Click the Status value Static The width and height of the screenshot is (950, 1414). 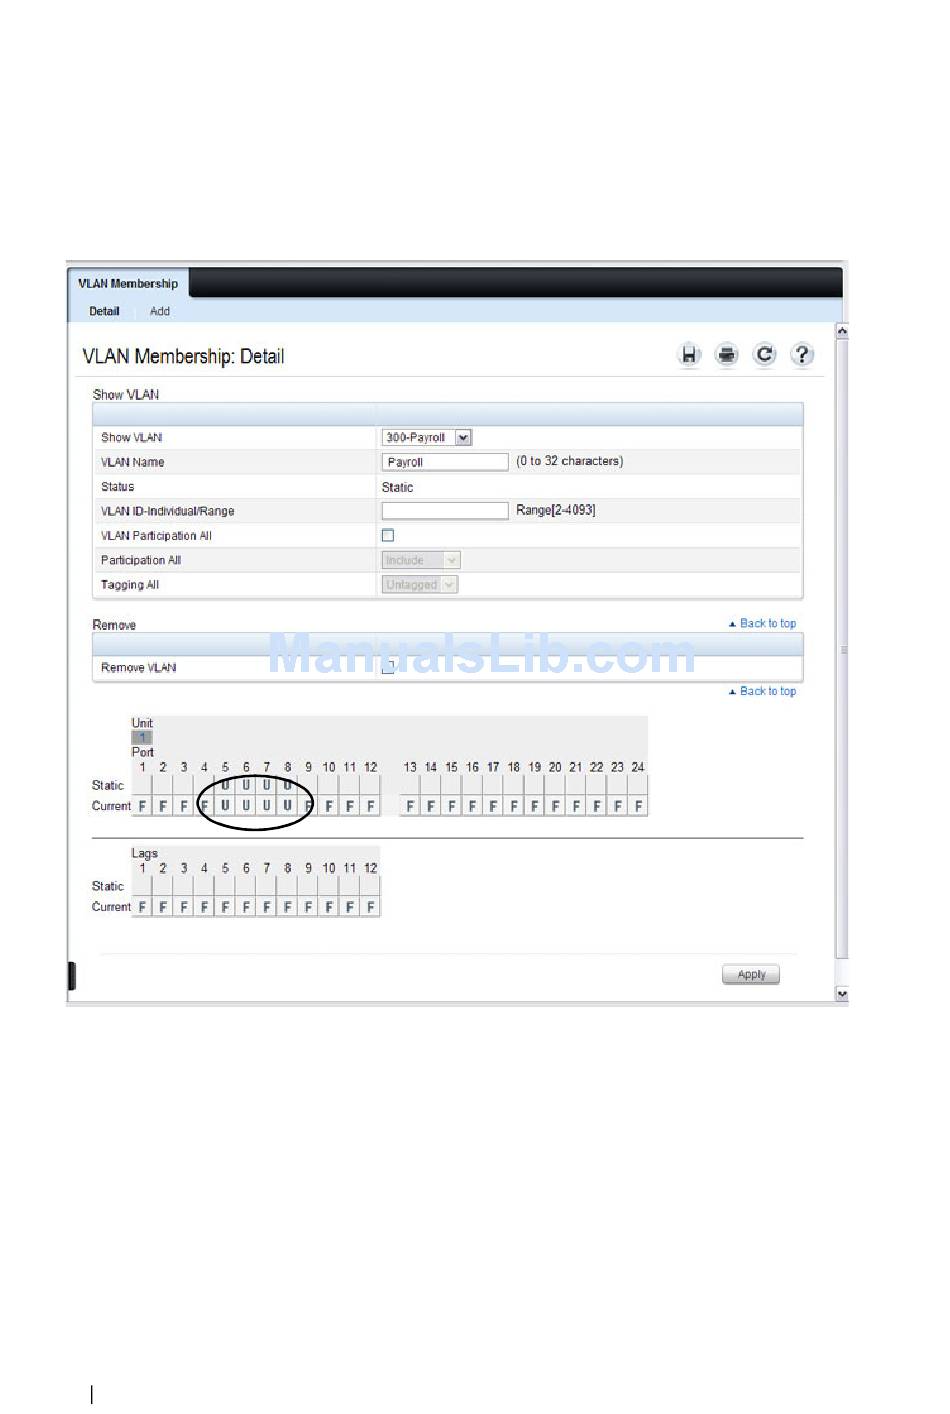397,488
